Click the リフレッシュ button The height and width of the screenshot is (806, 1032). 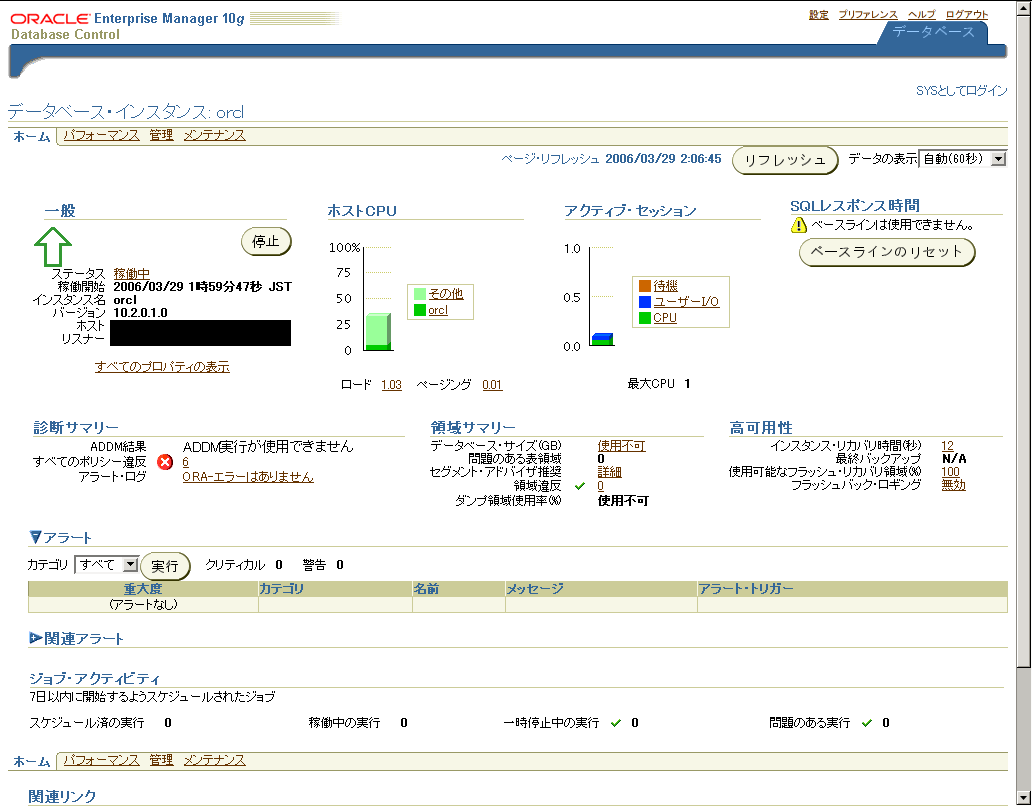(785, 160)
